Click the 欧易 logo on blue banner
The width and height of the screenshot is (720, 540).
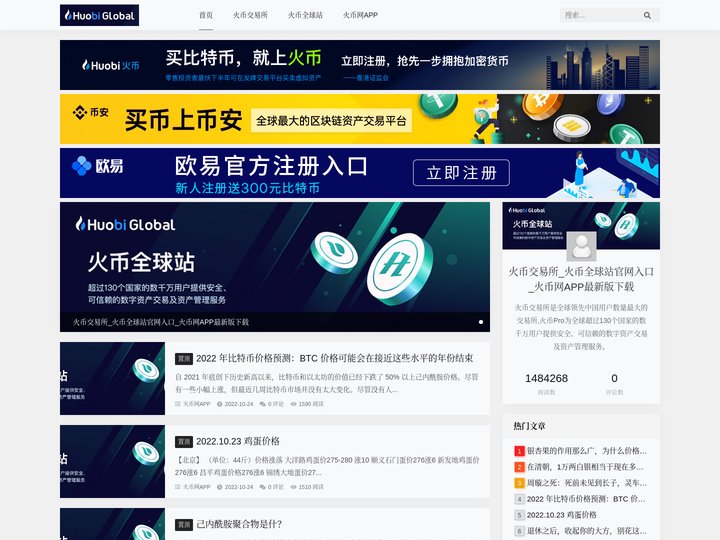(97, 166)
